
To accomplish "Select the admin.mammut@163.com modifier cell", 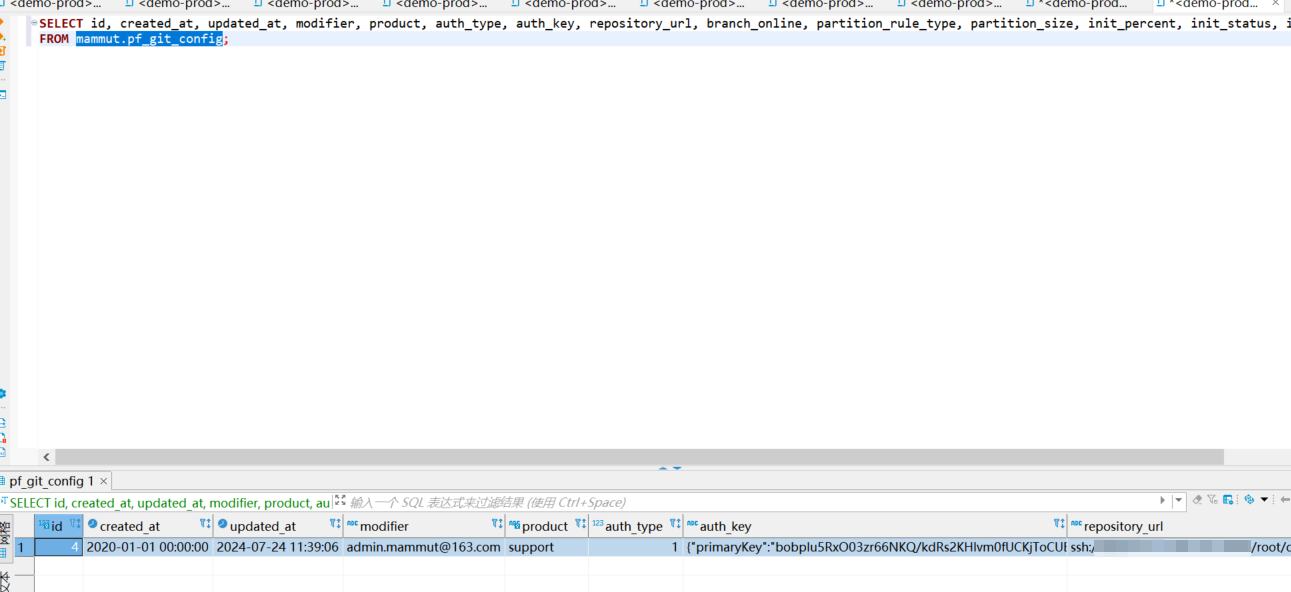I will (x=423, y=547).
